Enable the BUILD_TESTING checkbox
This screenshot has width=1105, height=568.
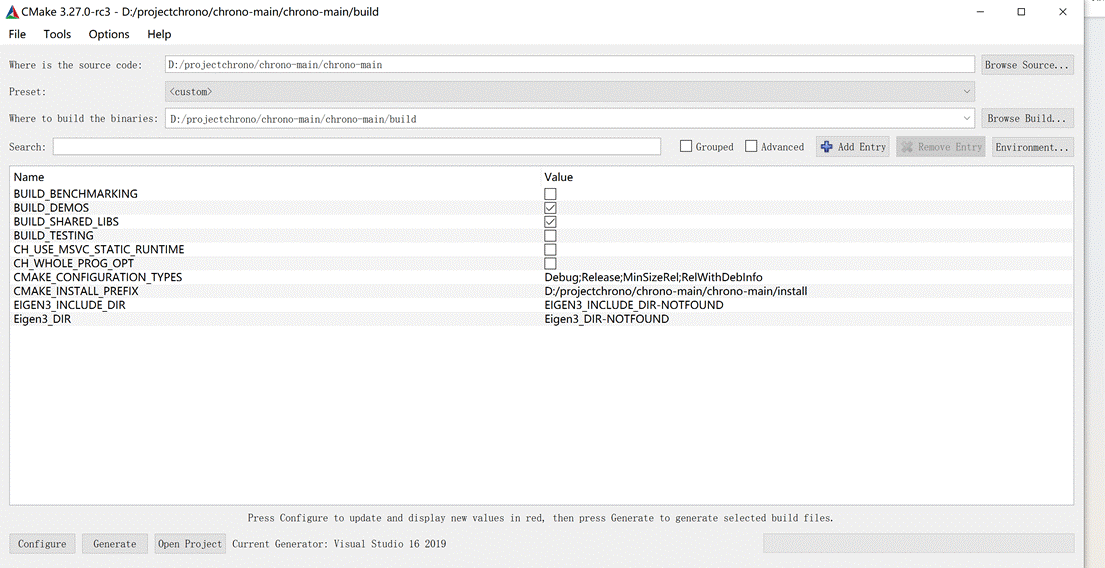pyautogui.click(x=550, y=235)
